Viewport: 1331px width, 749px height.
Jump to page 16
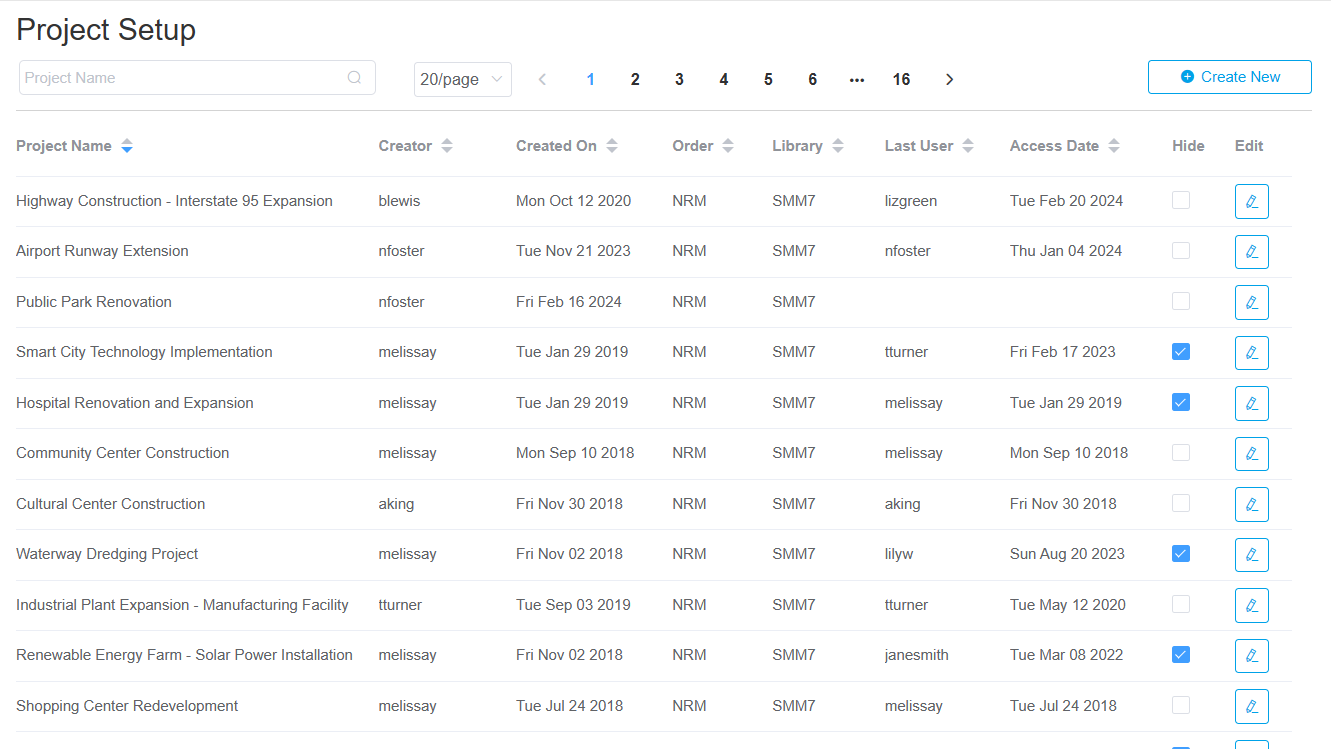pyautogui.click(x=901, y=80)
